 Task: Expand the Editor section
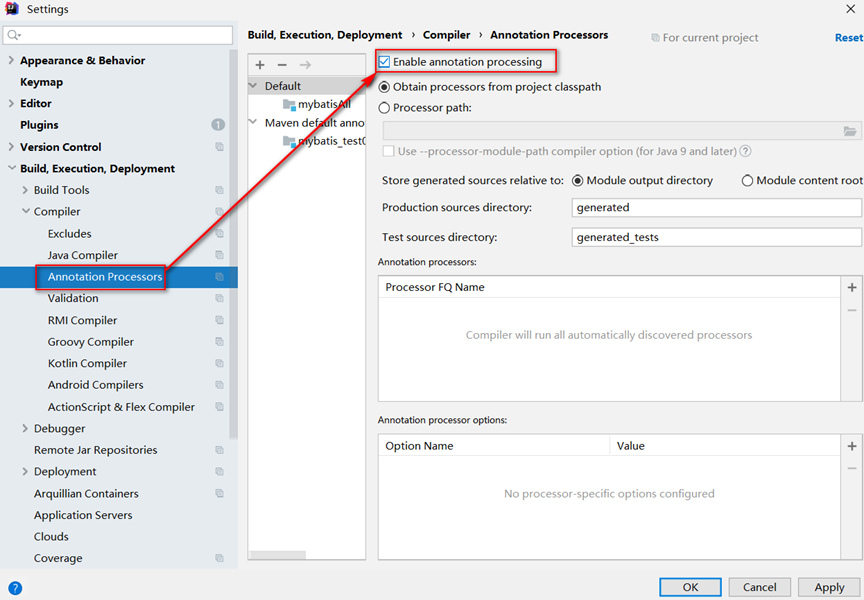(x=11, y=103)
